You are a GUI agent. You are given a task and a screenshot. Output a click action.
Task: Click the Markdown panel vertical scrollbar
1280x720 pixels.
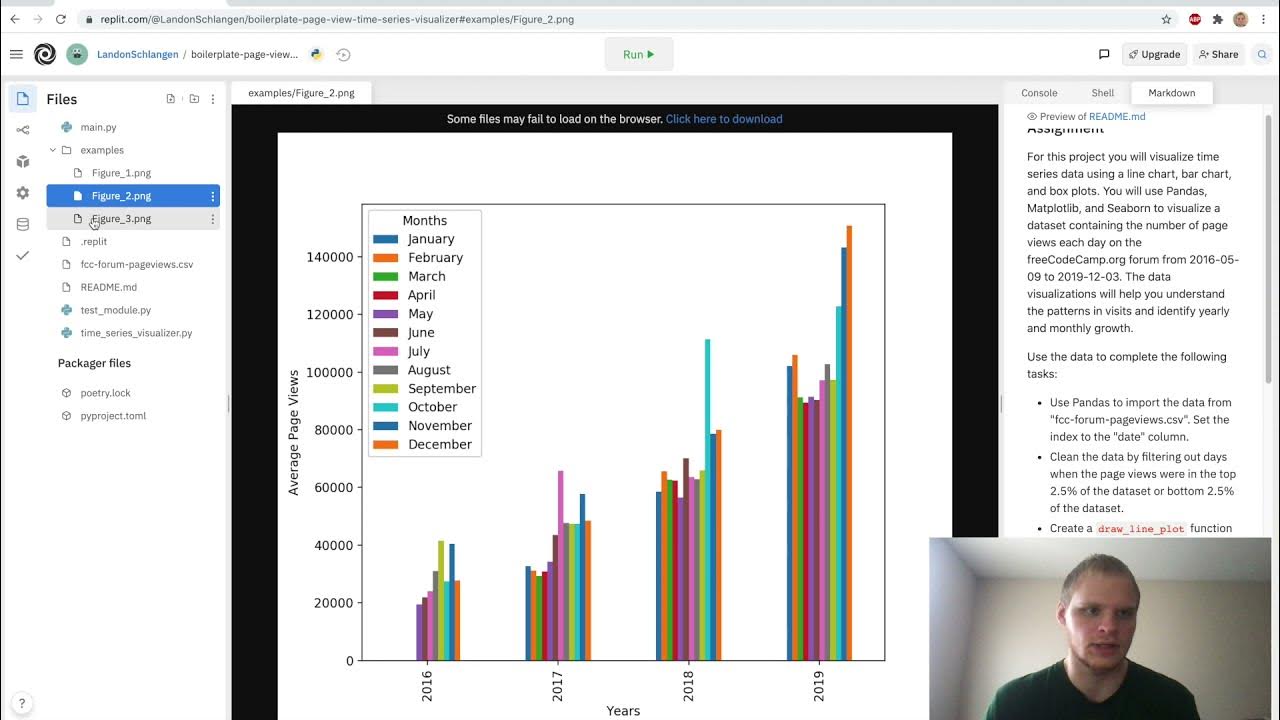[1269, 250]
